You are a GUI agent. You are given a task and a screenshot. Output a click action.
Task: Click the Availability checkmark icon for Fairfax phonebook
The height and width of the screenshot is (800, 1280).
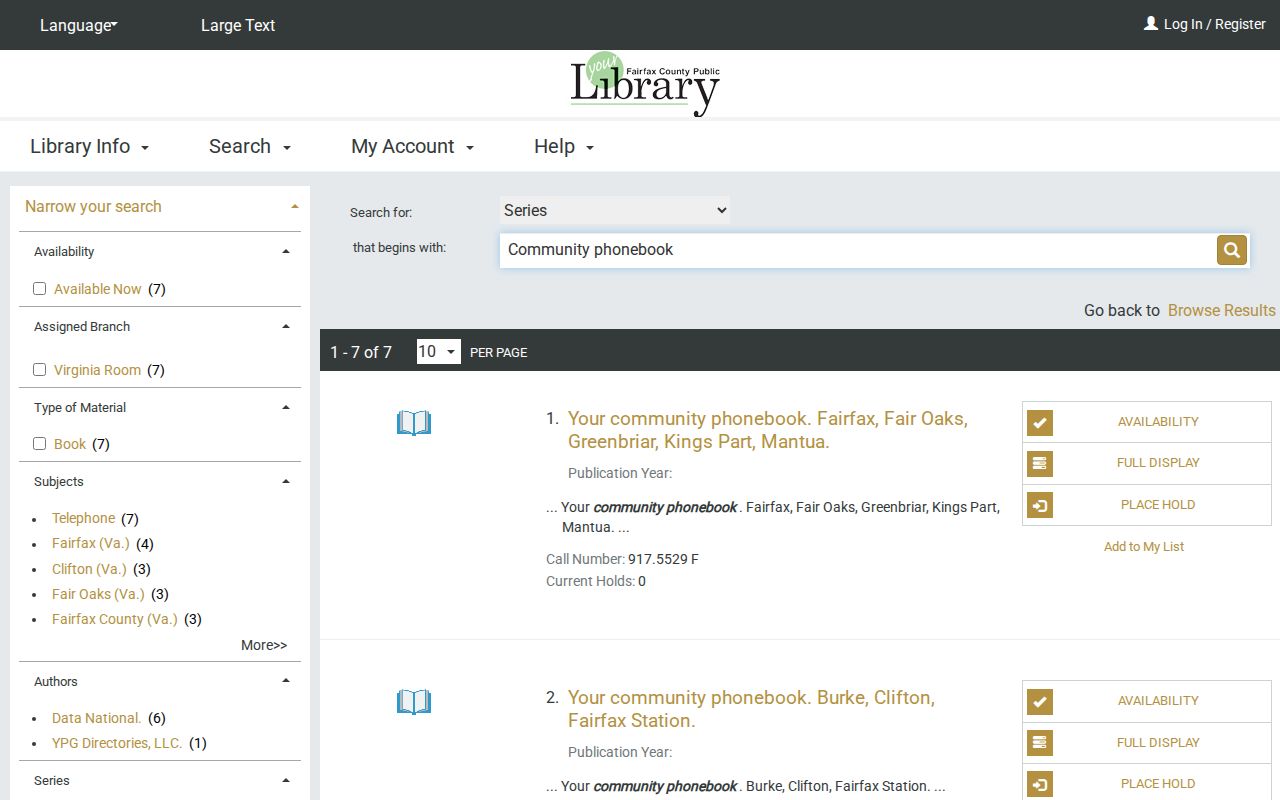(x=1040, y=422)
